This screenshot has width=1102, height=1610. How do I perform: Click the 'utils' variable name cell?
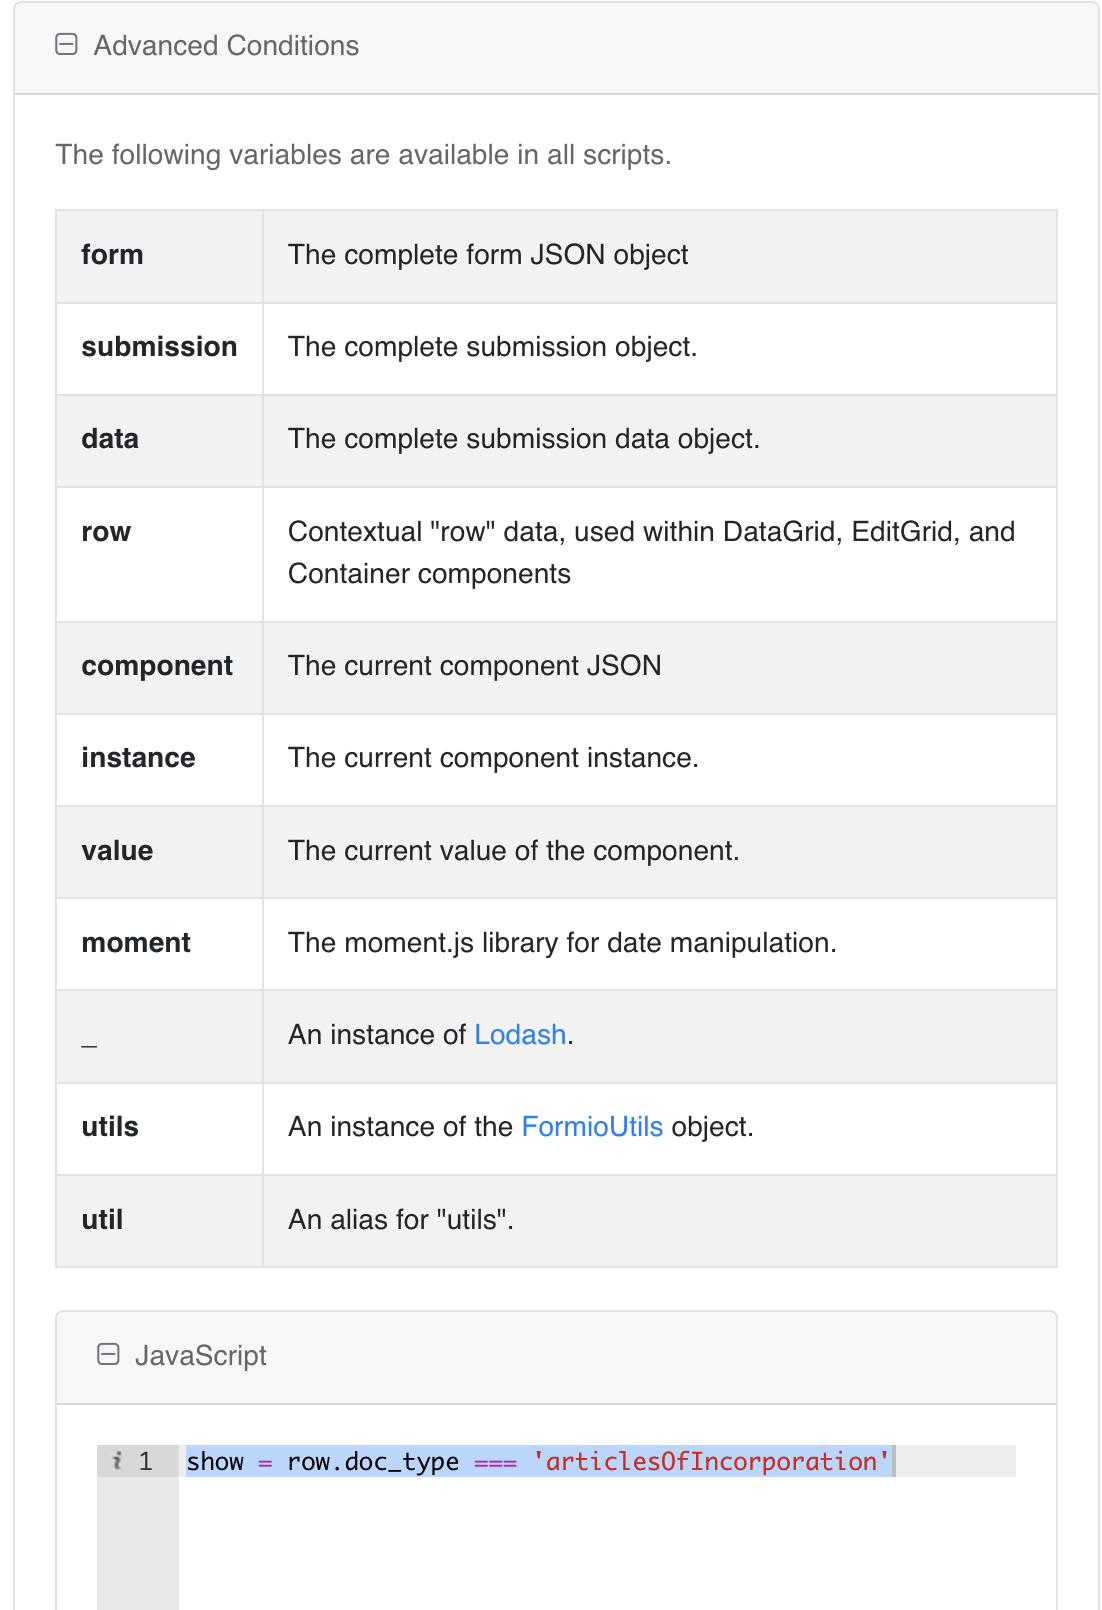160,1128
